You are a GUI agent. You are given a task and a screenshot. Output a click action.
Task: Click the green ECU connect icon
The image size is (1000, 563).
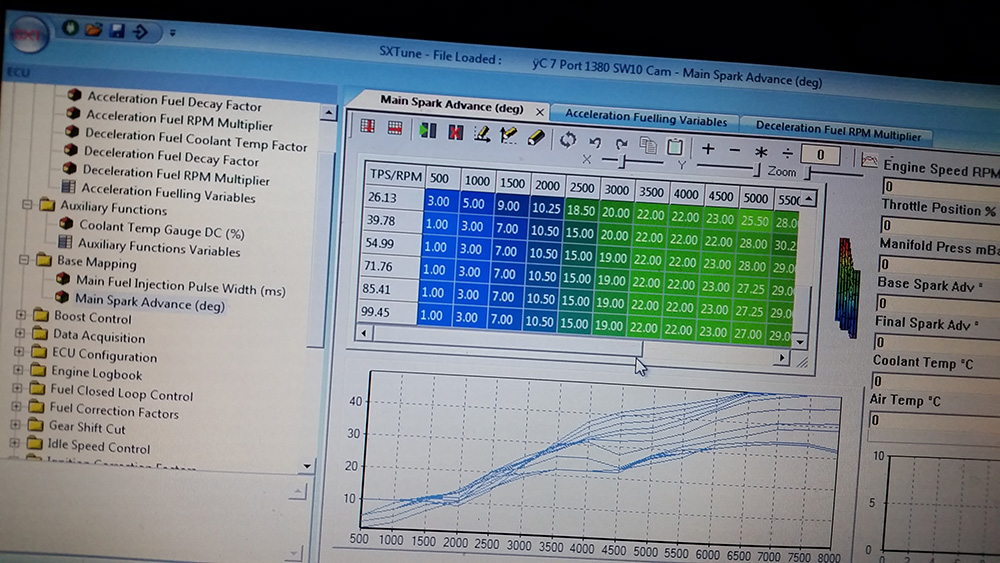pyautogui.click(x=70, y=29)
